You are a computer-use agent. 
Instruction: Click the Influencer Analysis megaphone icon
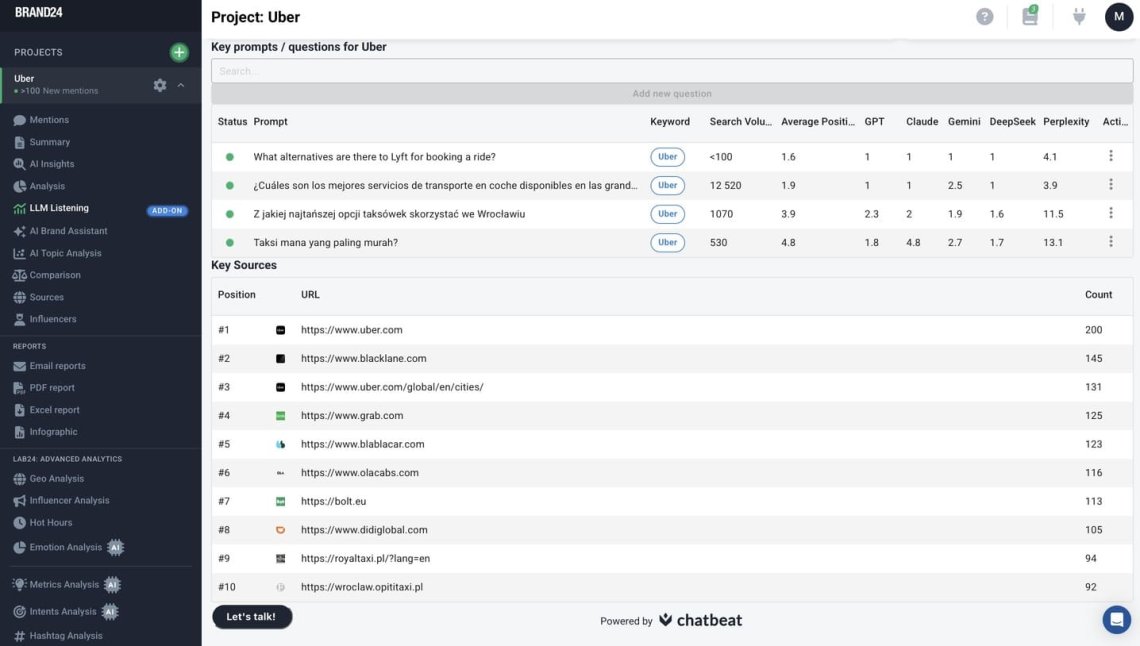click(x=20, y=501)
